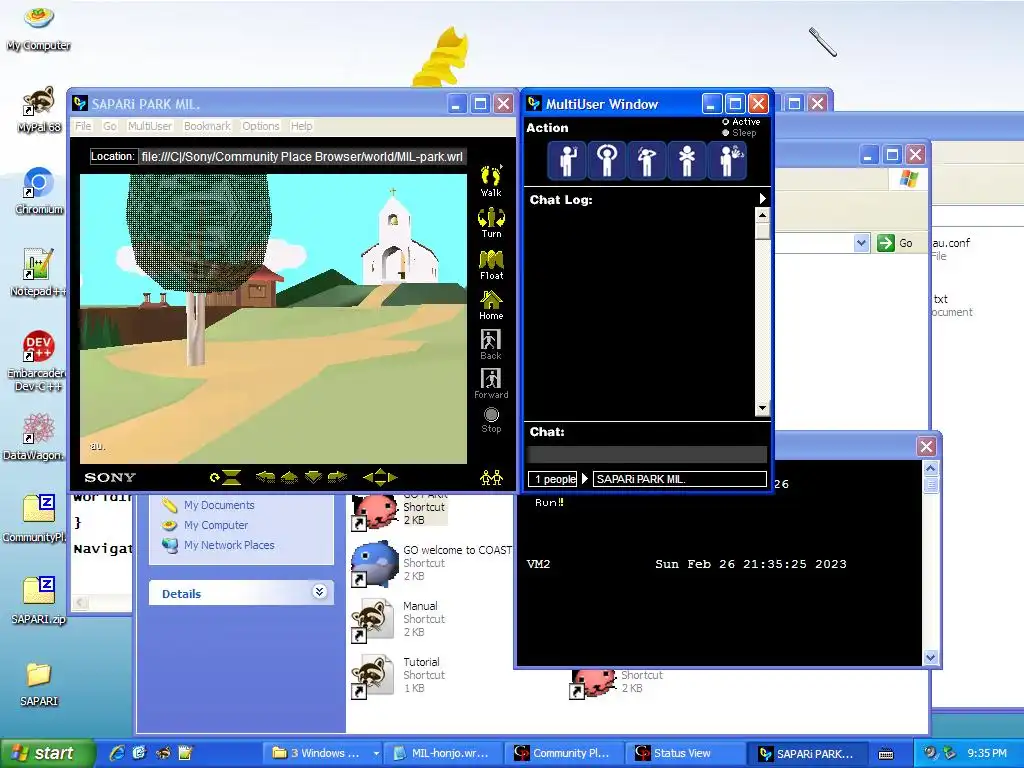The image size is (1024, 768).
Task: Trigger the head-scratching action
Action: coord(647,160)
